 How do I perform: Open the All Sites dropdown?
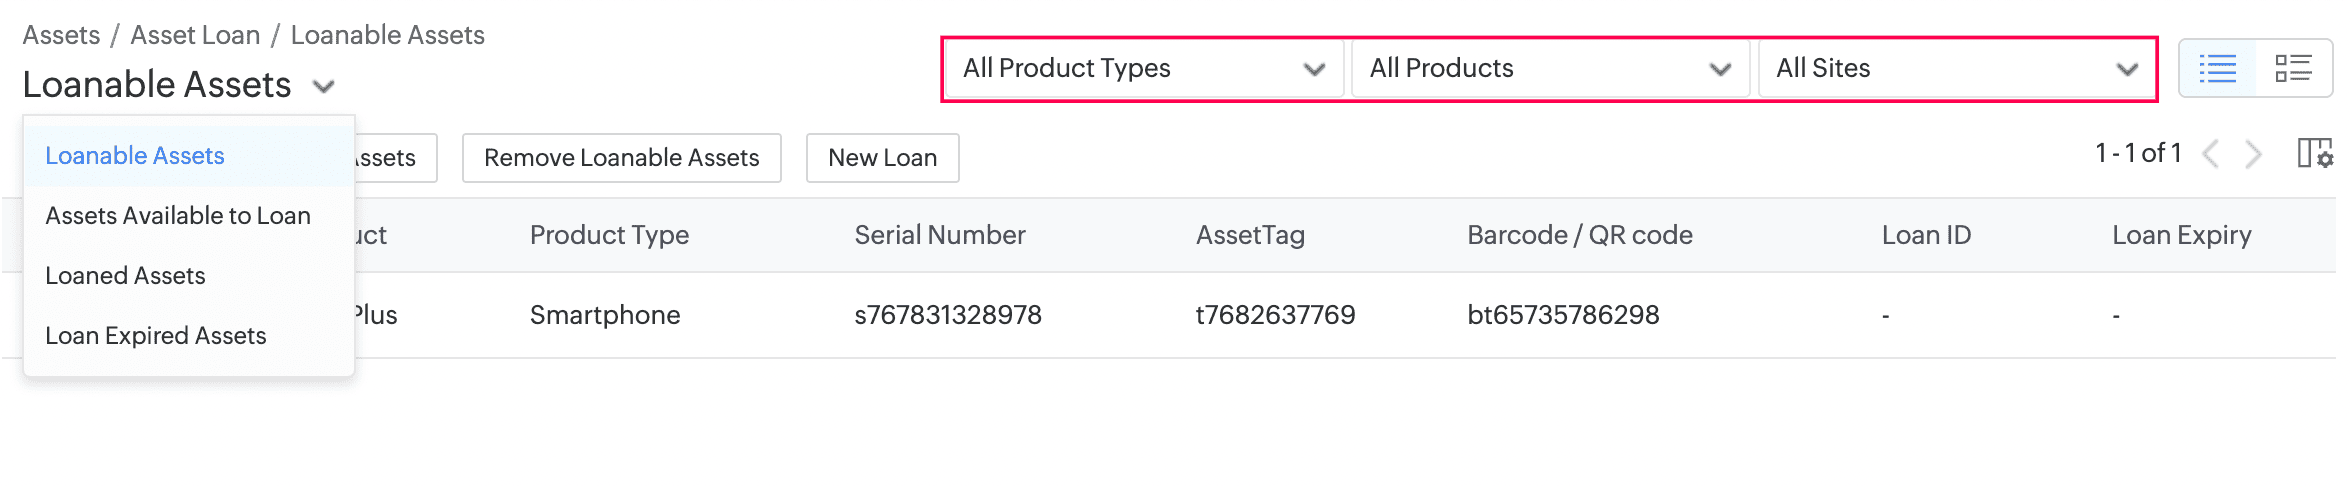[1956, 69]
